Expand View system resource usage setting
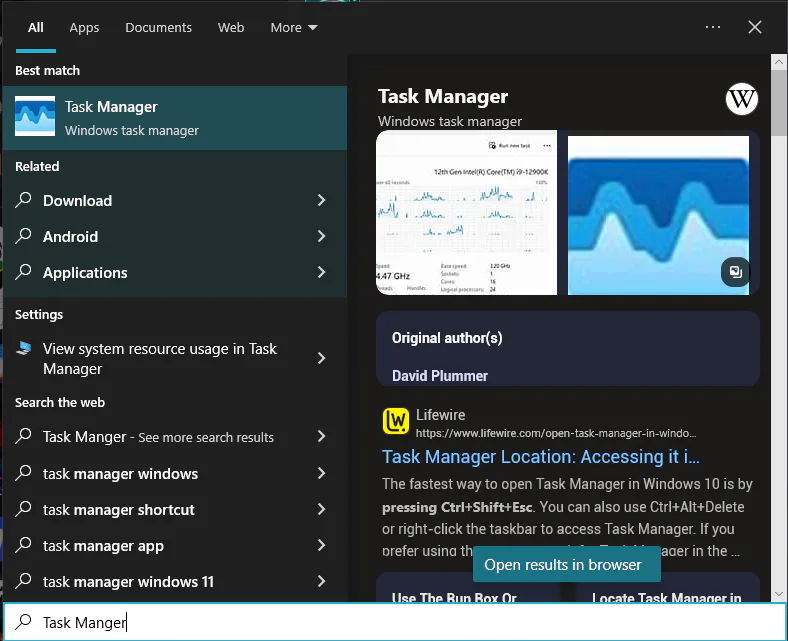Image resolution: width=788 pixels, height=641 pixels. click(322, 358)
